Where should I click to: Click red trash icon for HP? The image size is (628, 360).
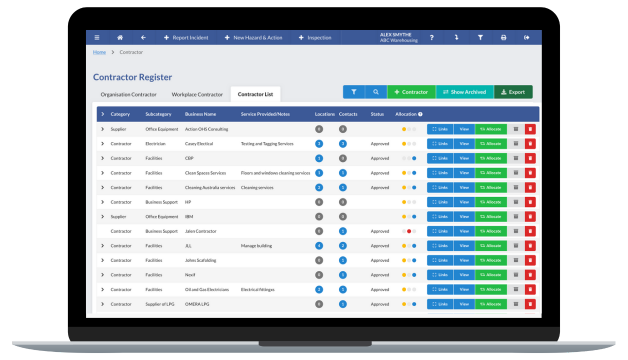coord(530,202)
